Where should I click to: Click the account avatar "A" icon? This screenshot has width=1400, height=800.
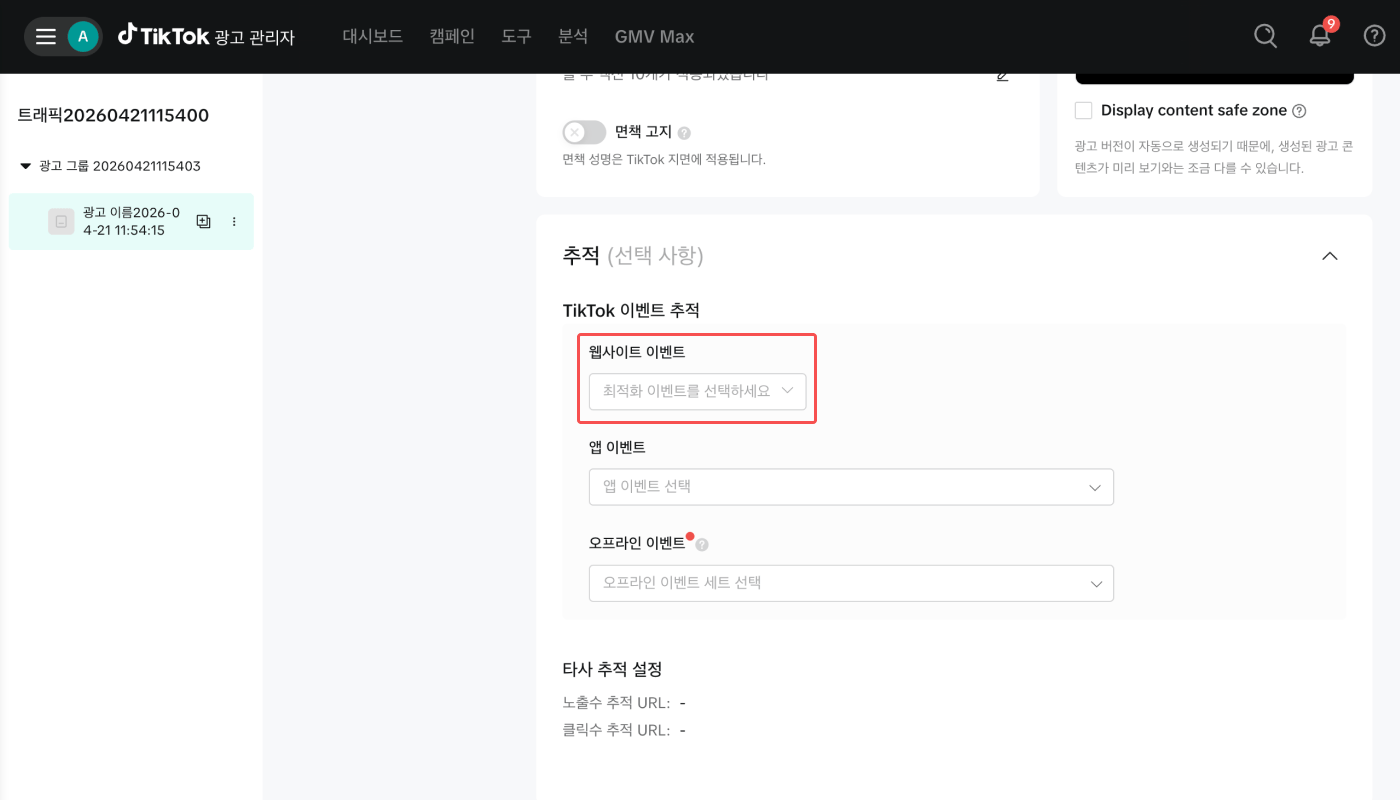83,37
